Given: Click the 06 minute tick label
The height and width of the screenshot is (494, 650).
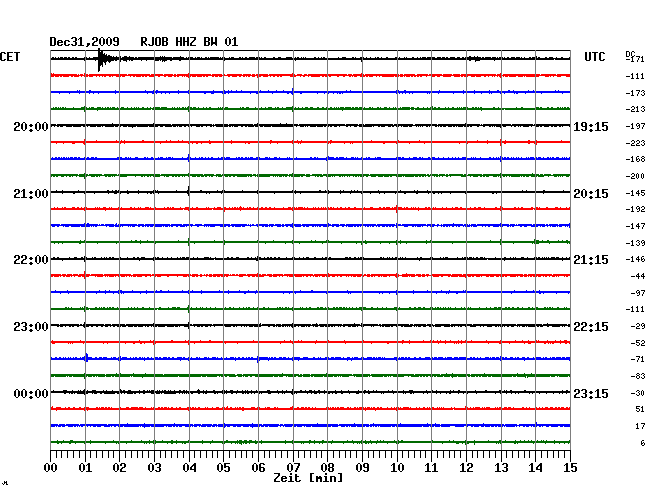Looking at the screenshot, I should 258,467.
